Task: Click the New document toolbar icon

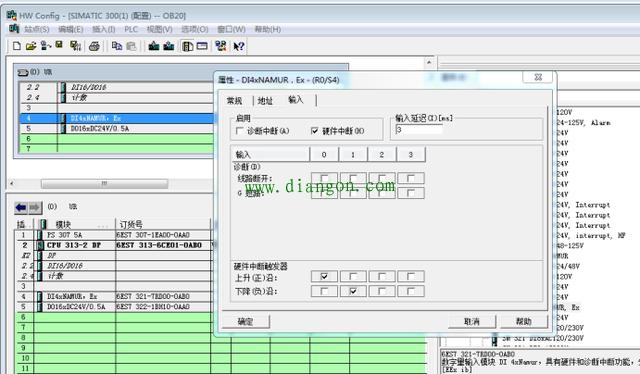Action: point(17,46)
